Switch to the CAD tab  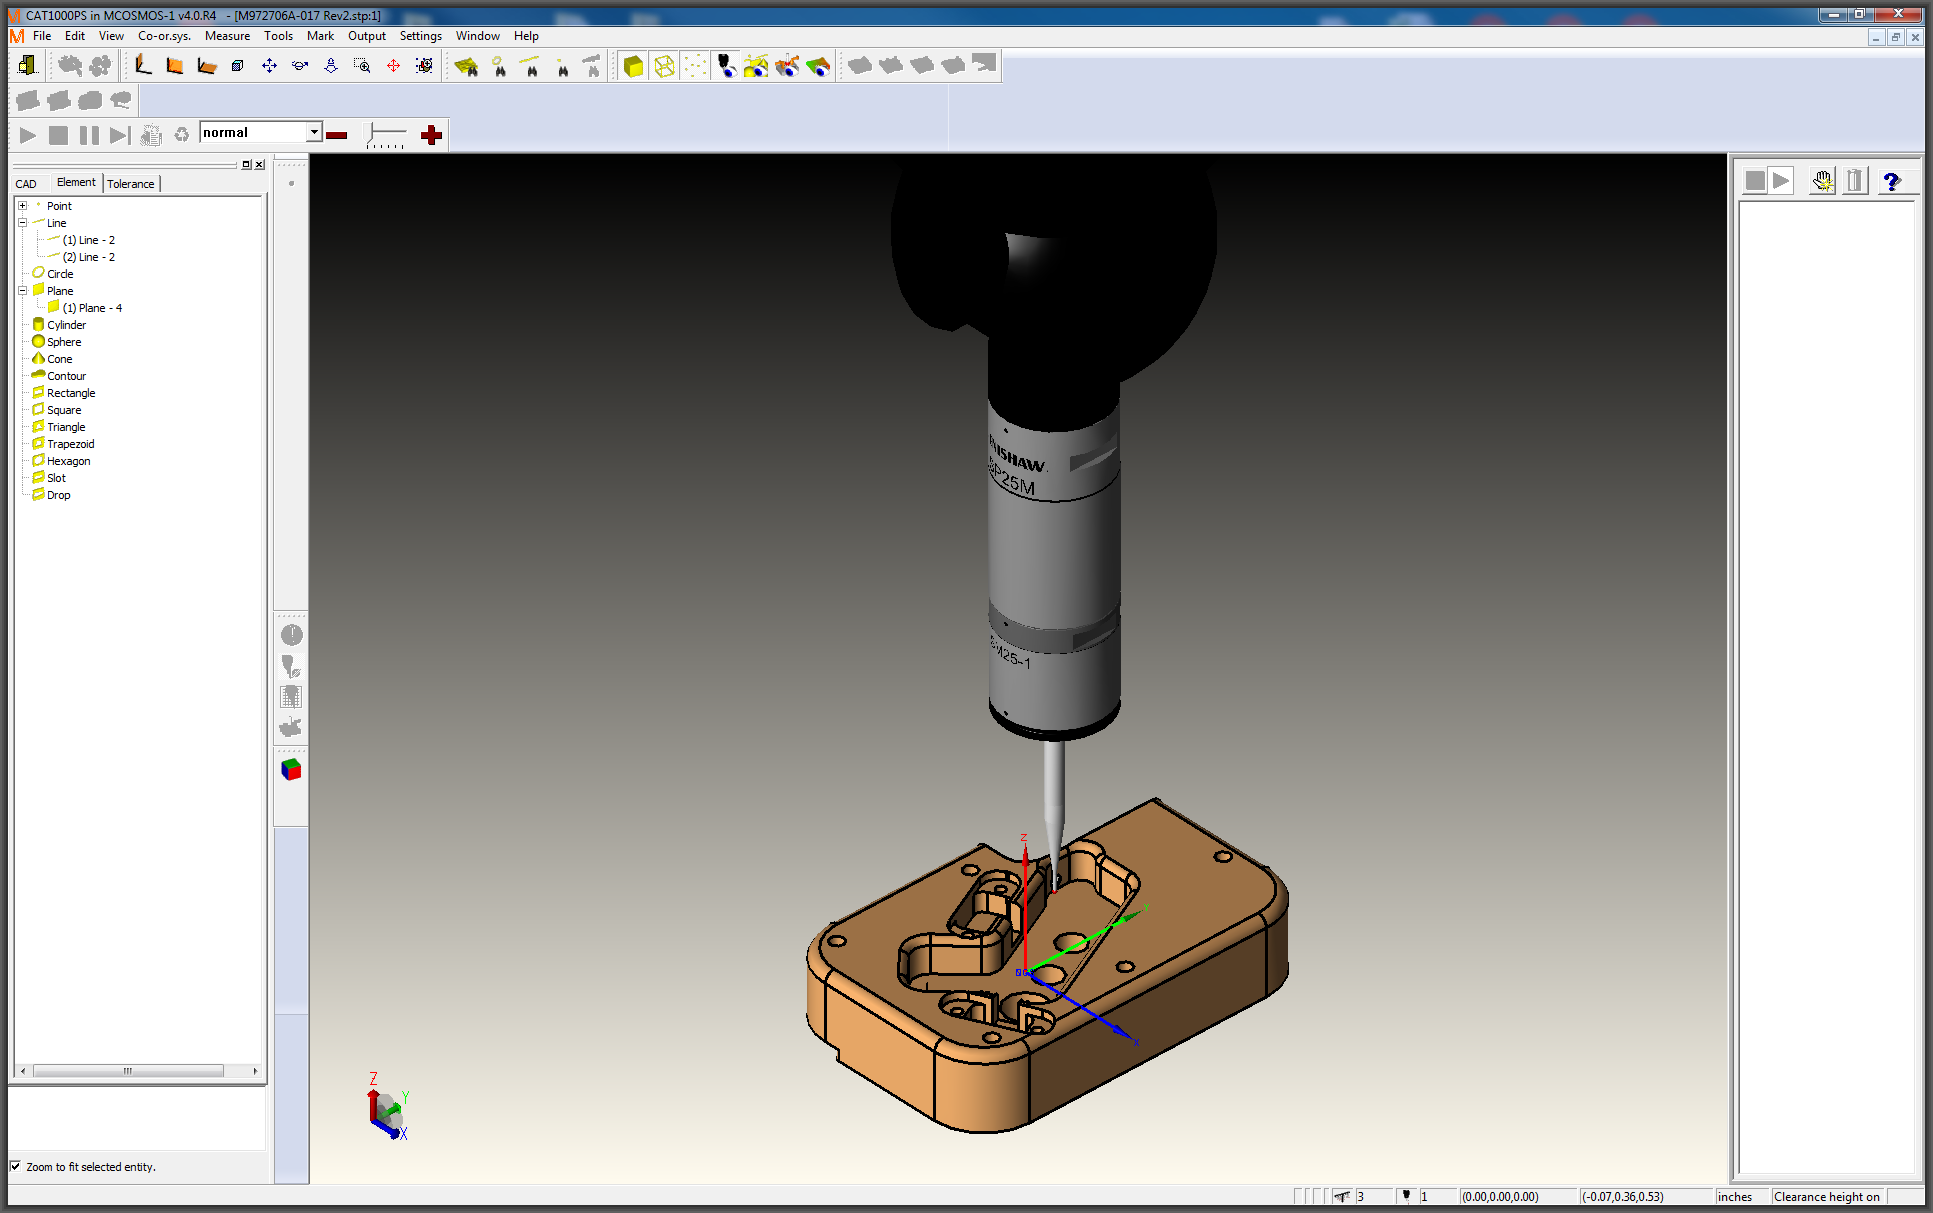pos(26,184)
